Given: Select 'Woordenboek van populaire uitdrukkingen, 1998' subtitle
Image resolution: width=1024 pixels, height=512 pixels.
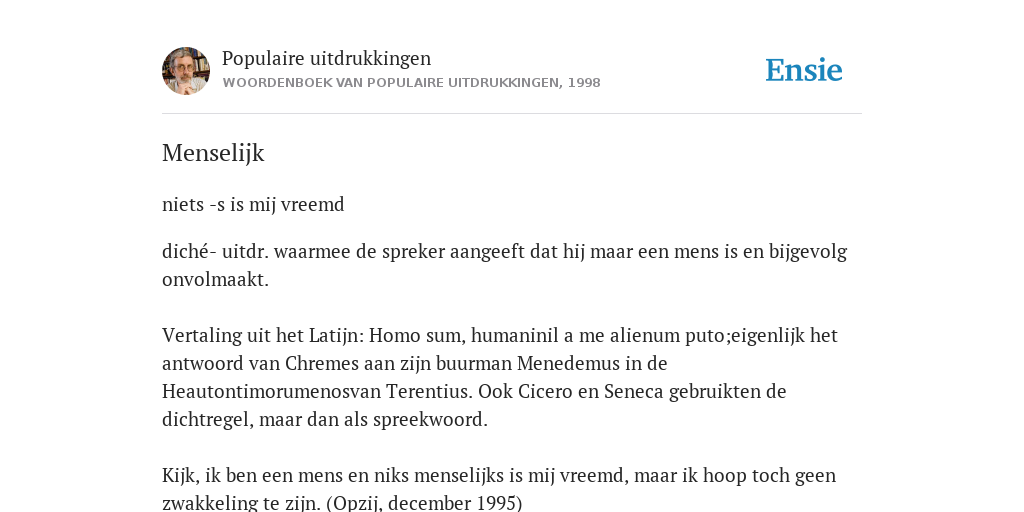Looking at the screenshot, I should click(x=411, y=83).
